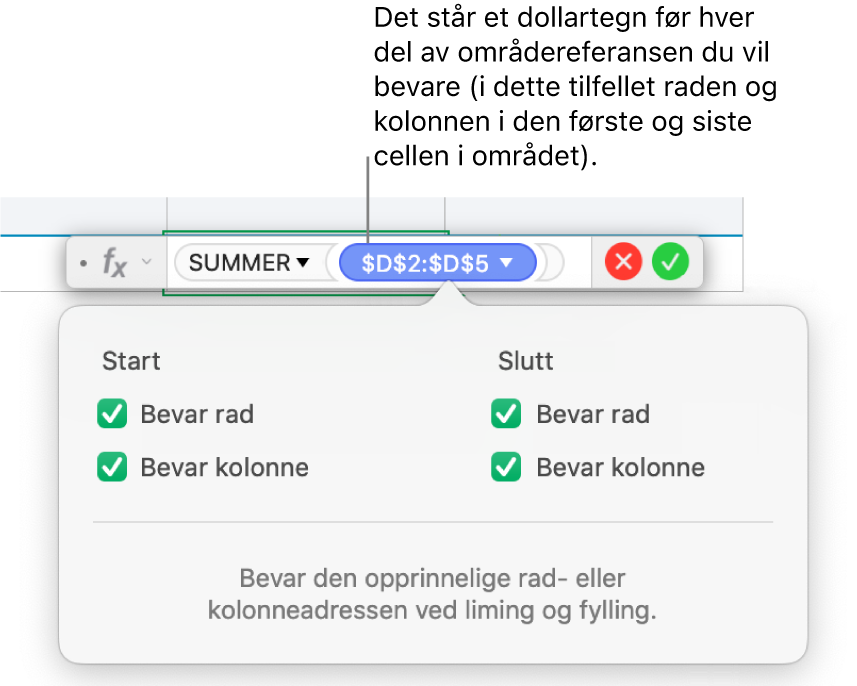Uncheck Bevar rad under Slutt
The width and height of the screenshot is (857, 686).
(x=507, y=414)
